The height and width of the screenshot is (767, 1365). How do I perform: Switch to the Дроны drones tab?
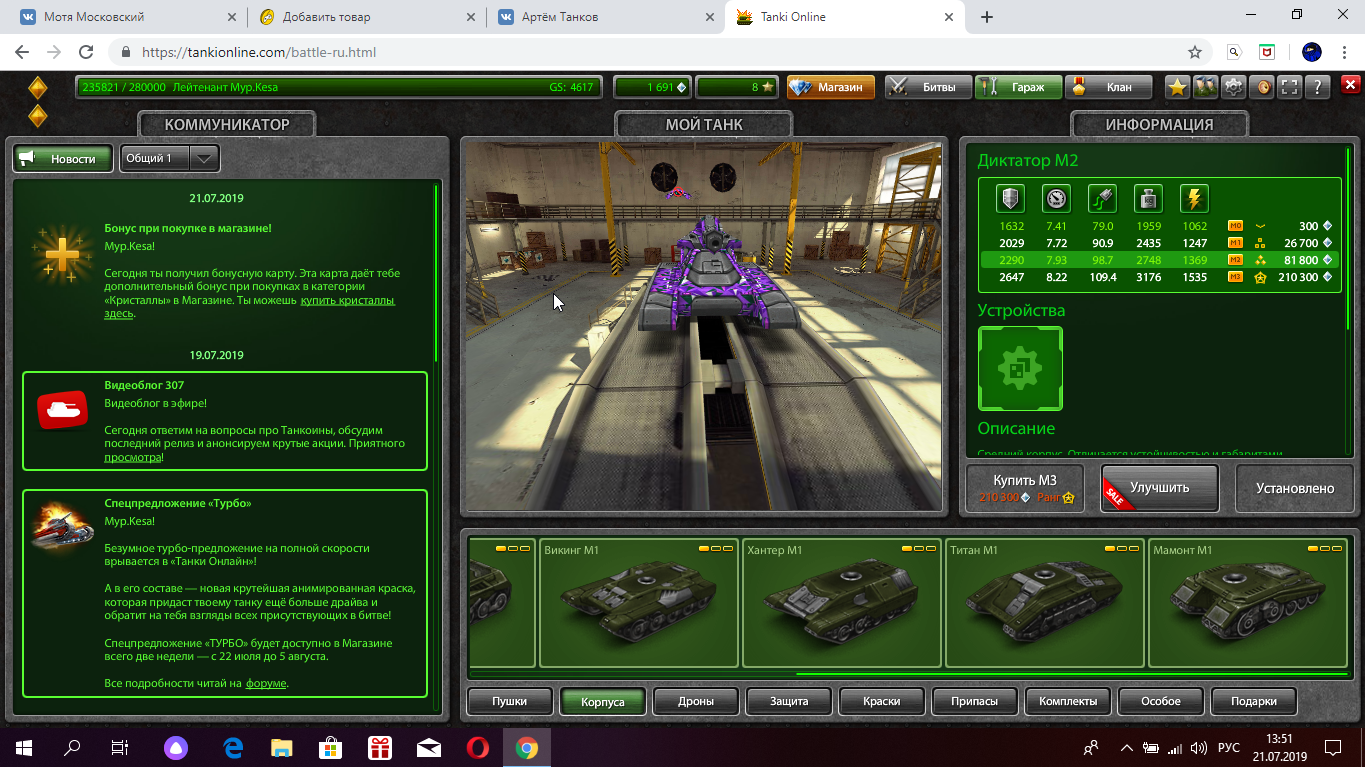coord(695,701)
